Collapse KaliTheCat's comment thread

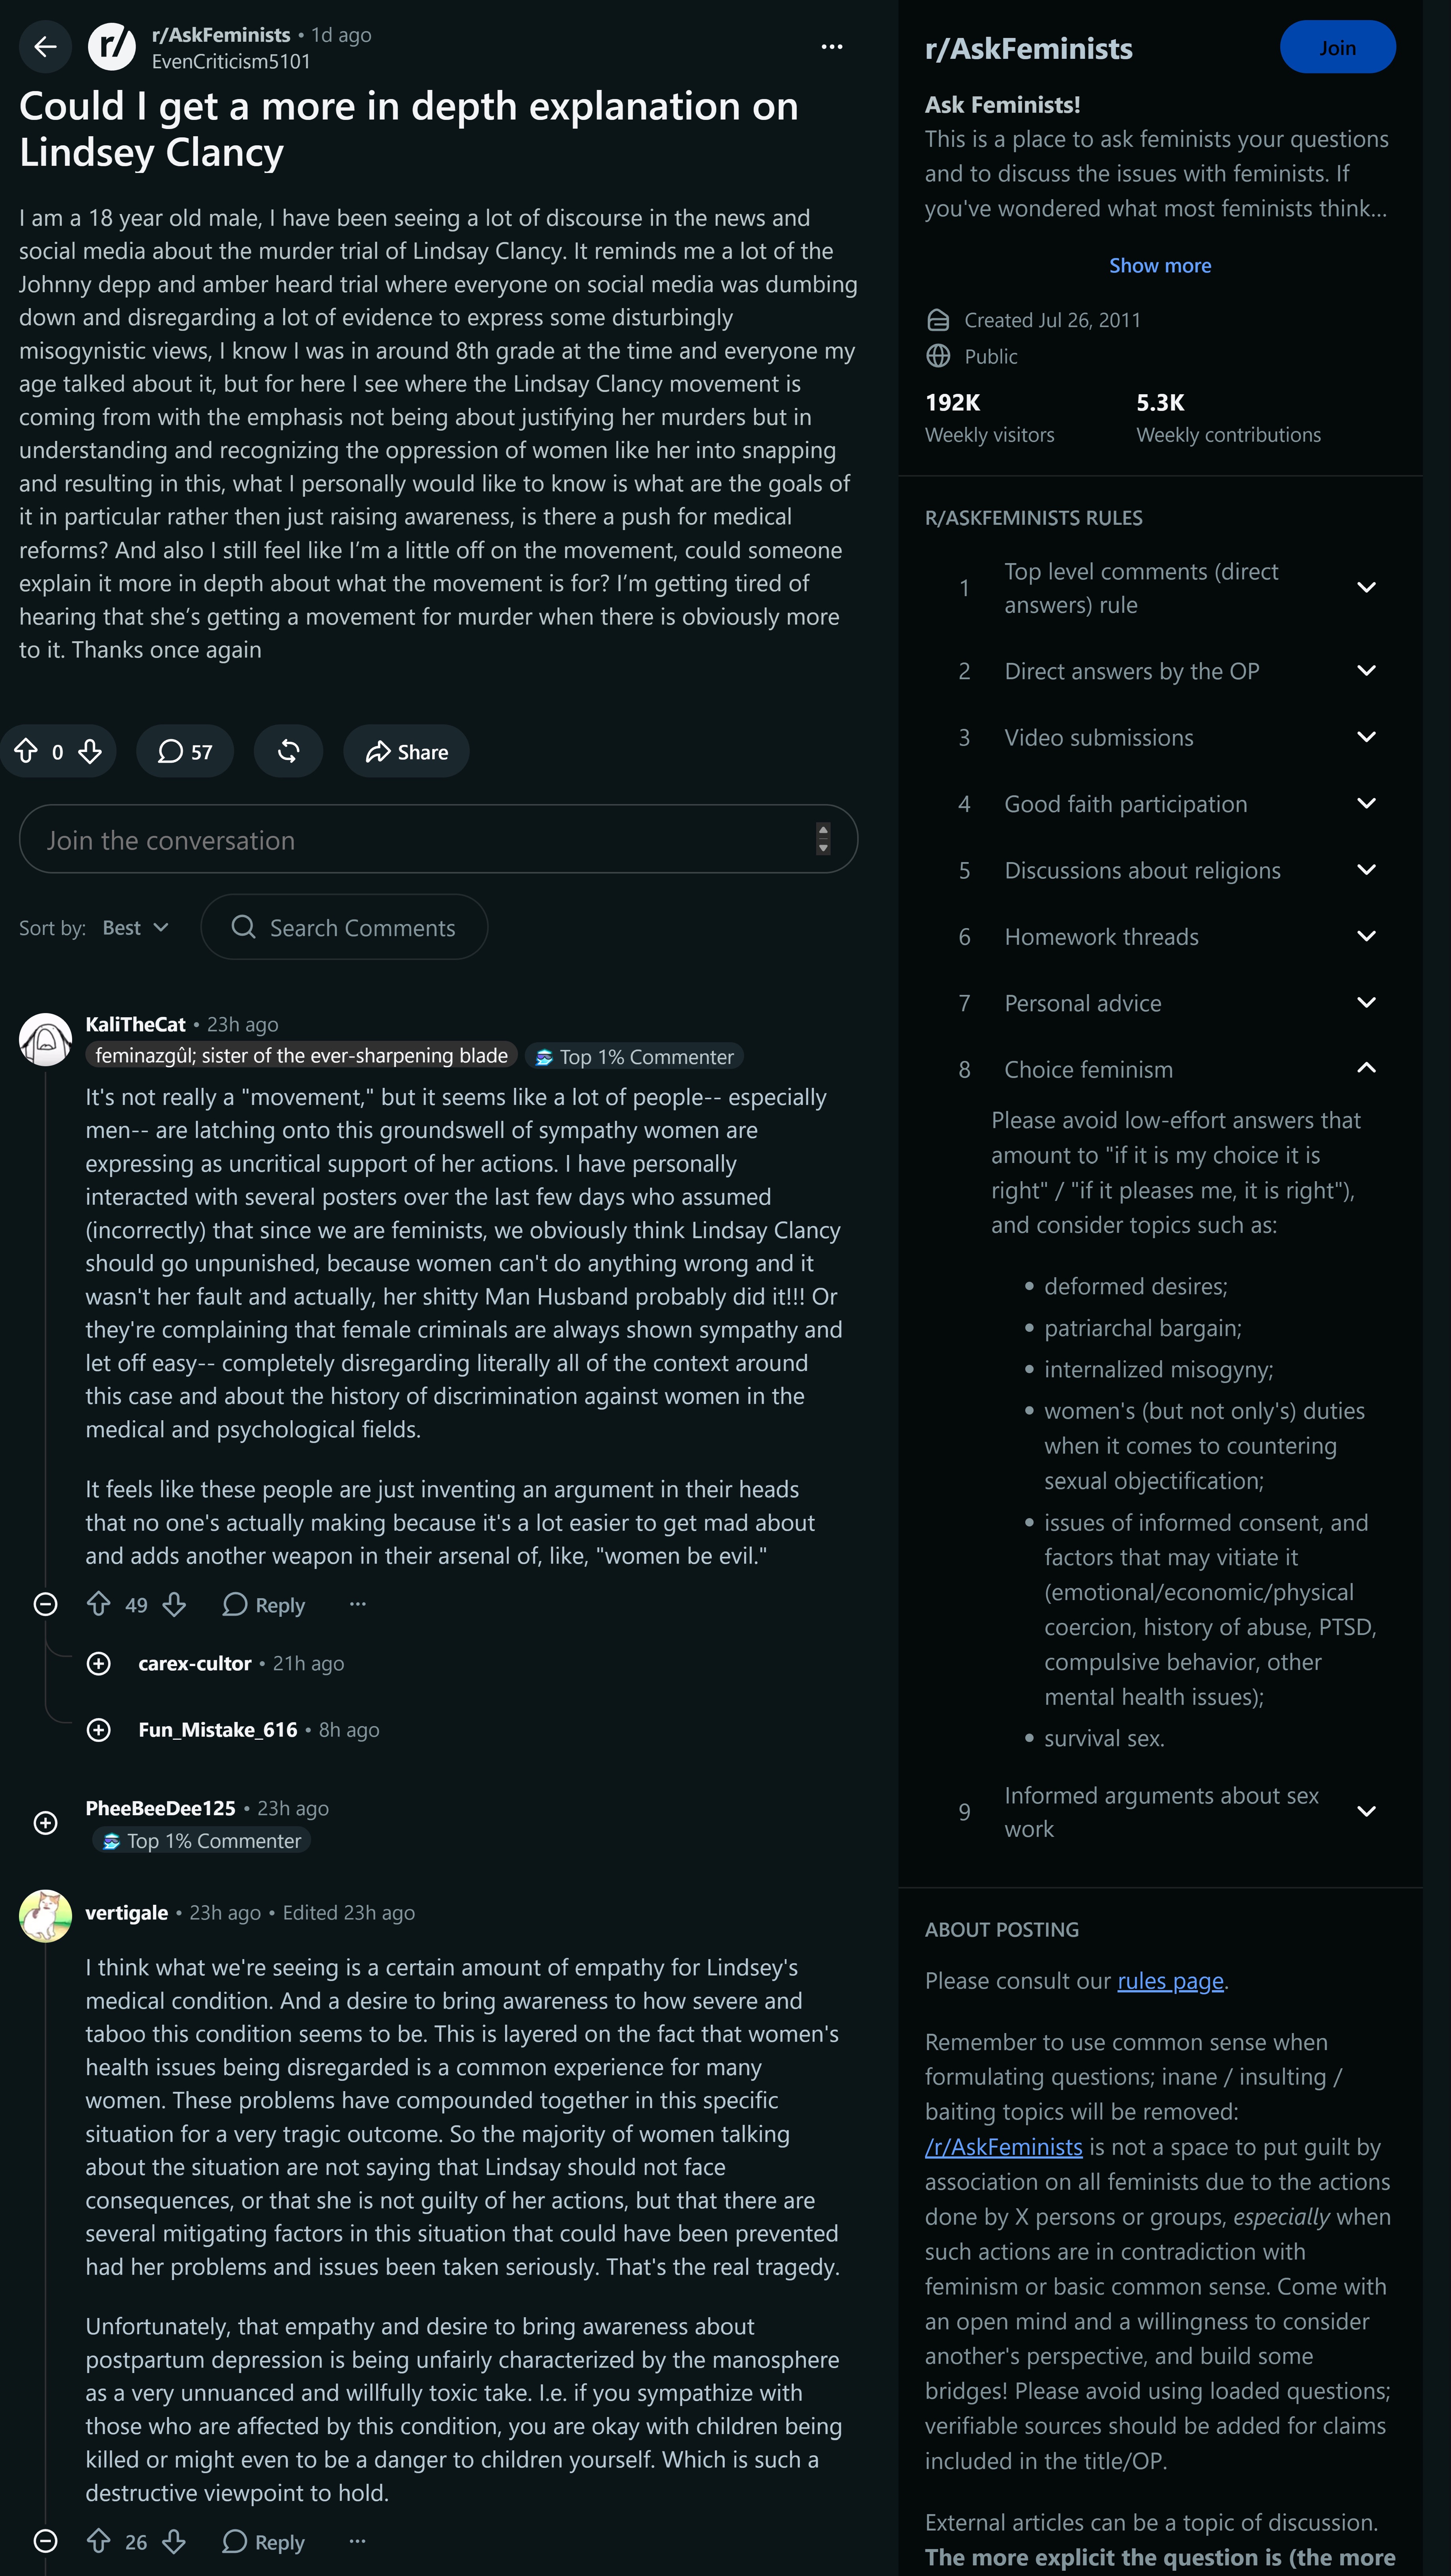coord(45,1604)
